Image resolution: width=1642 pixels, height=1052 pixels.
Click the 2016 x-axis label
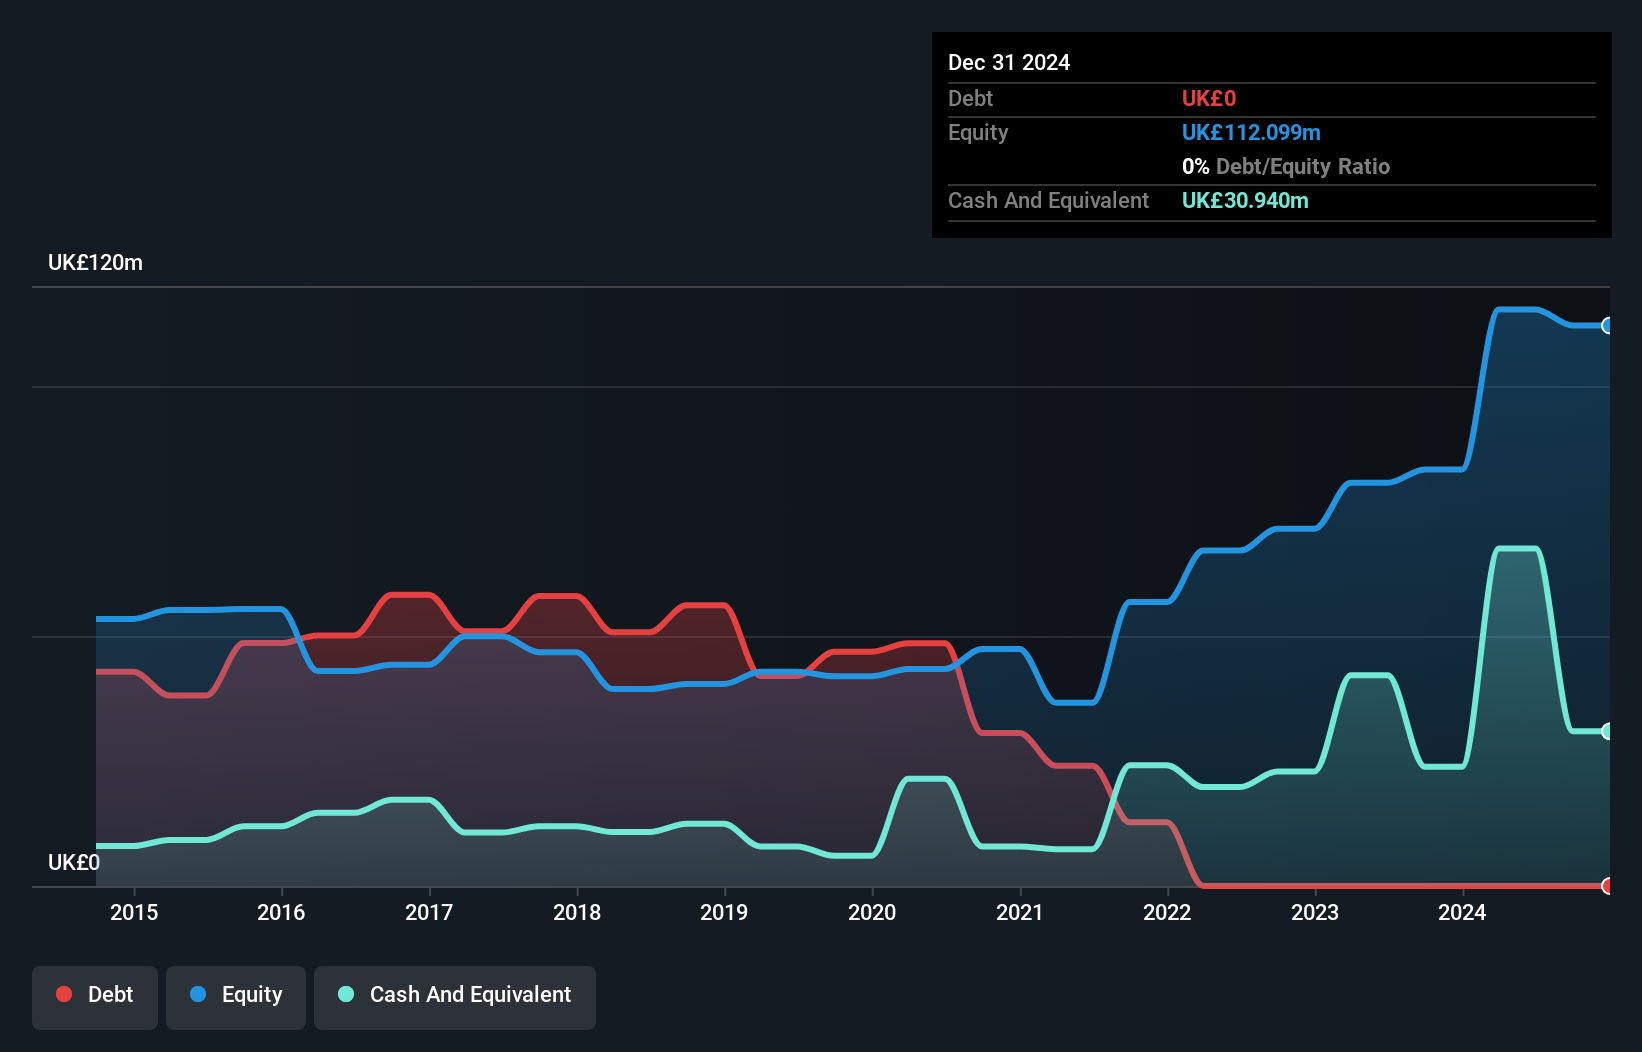281,912
